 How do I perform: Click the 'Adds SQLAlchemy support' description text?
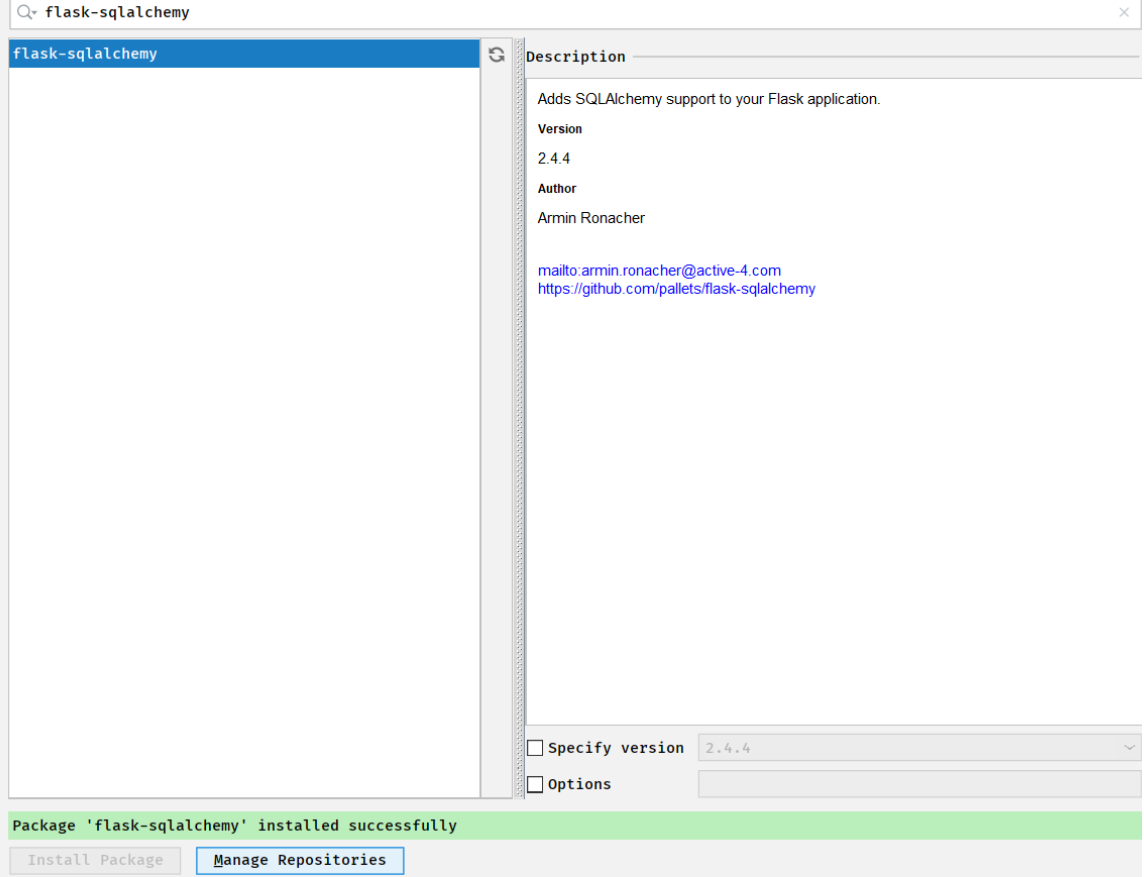pos(708,99)
